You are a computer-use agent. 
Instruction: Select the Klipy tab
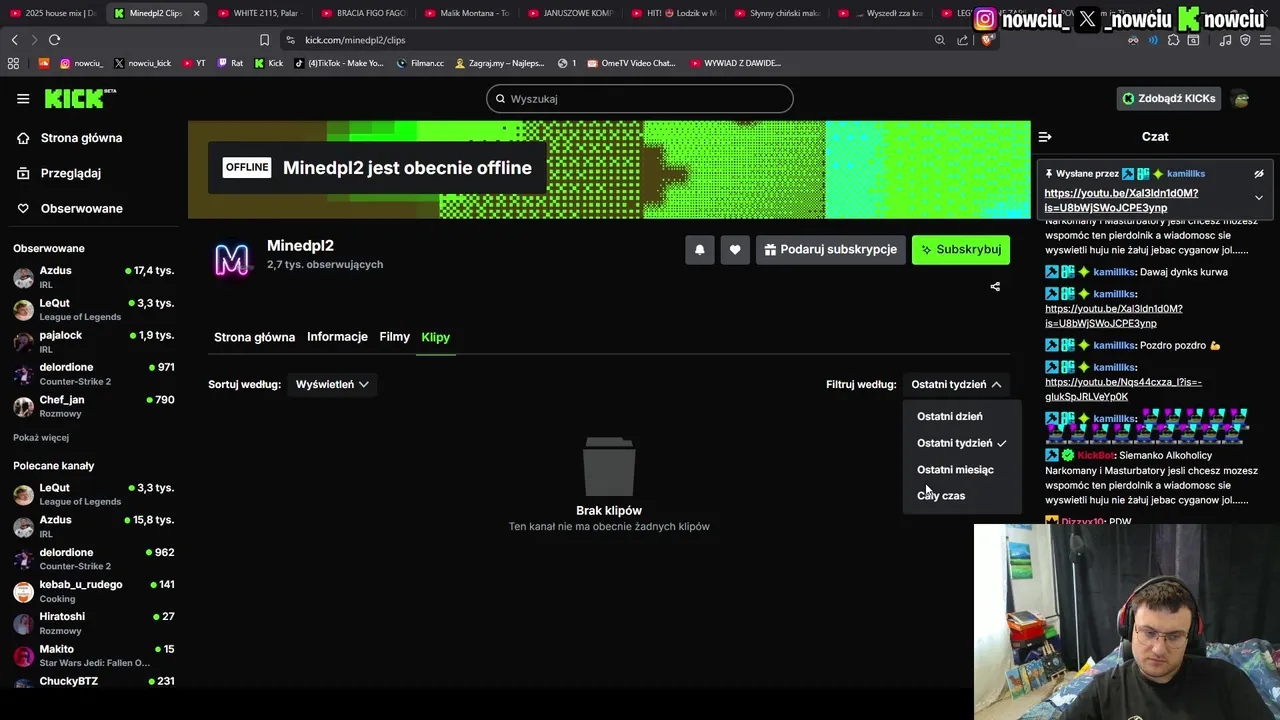click(435, 337)
